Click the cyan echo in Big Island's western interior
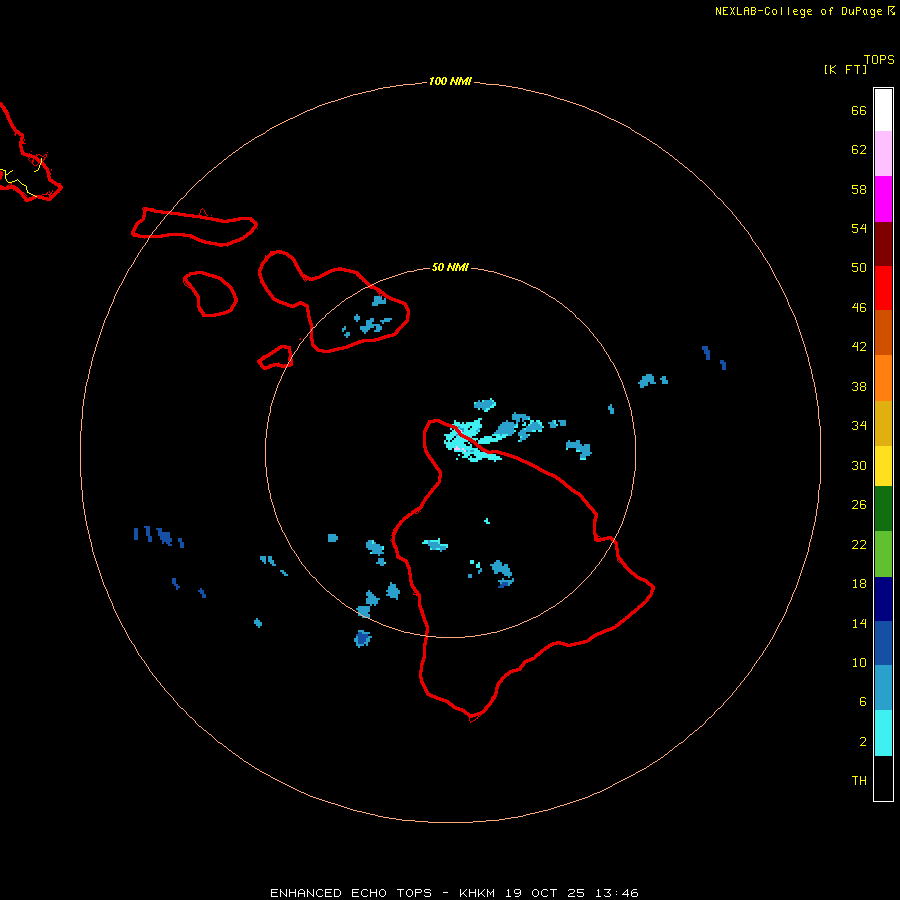 coord(435,544)
